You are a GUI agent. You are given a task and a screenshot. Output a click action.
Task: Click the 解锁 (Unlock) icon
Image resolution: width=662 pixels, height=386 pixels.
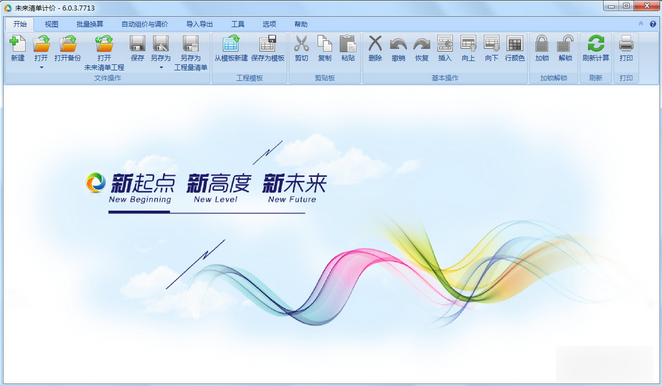point(565,43)
